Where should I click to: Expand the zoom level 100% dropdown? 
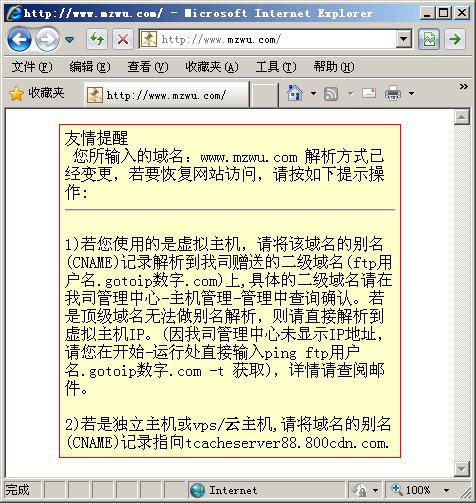[x=446, y=490]
